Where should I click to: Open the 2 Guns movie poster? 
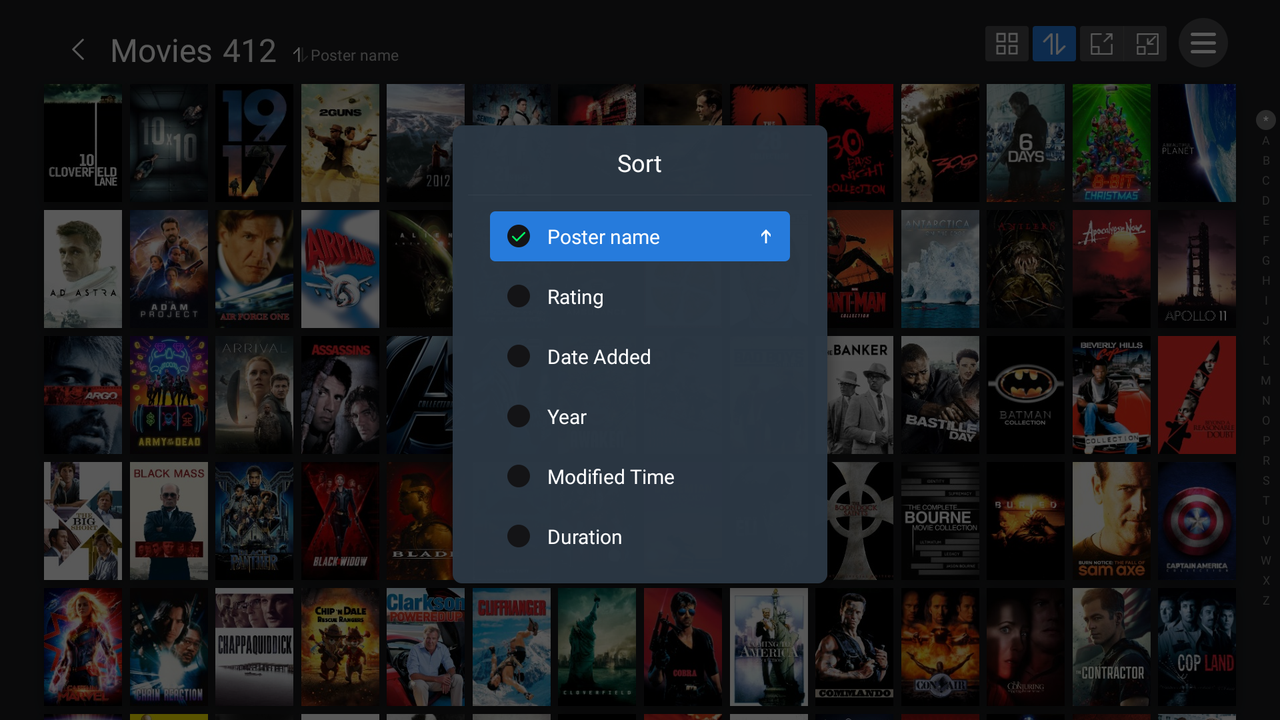(340, 143)
